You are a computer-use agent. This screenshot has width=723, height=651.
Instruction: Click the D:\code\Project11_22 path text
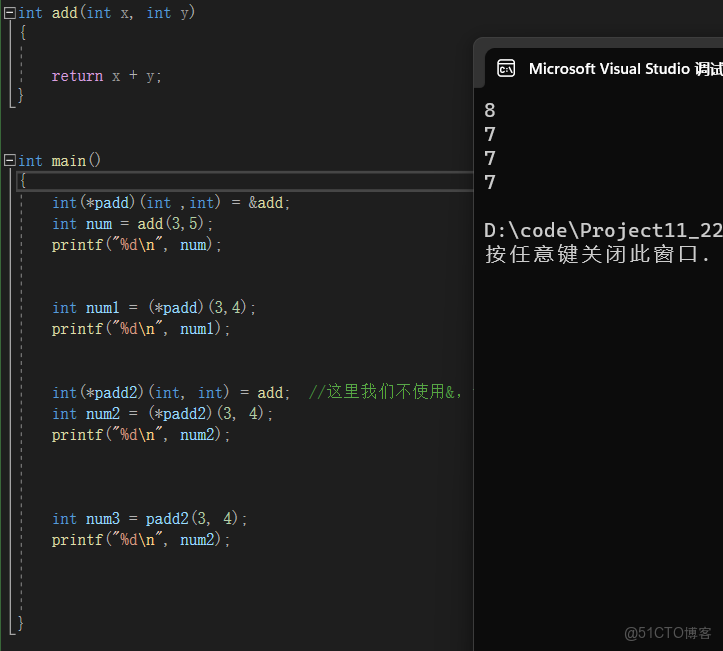point(602,231)
